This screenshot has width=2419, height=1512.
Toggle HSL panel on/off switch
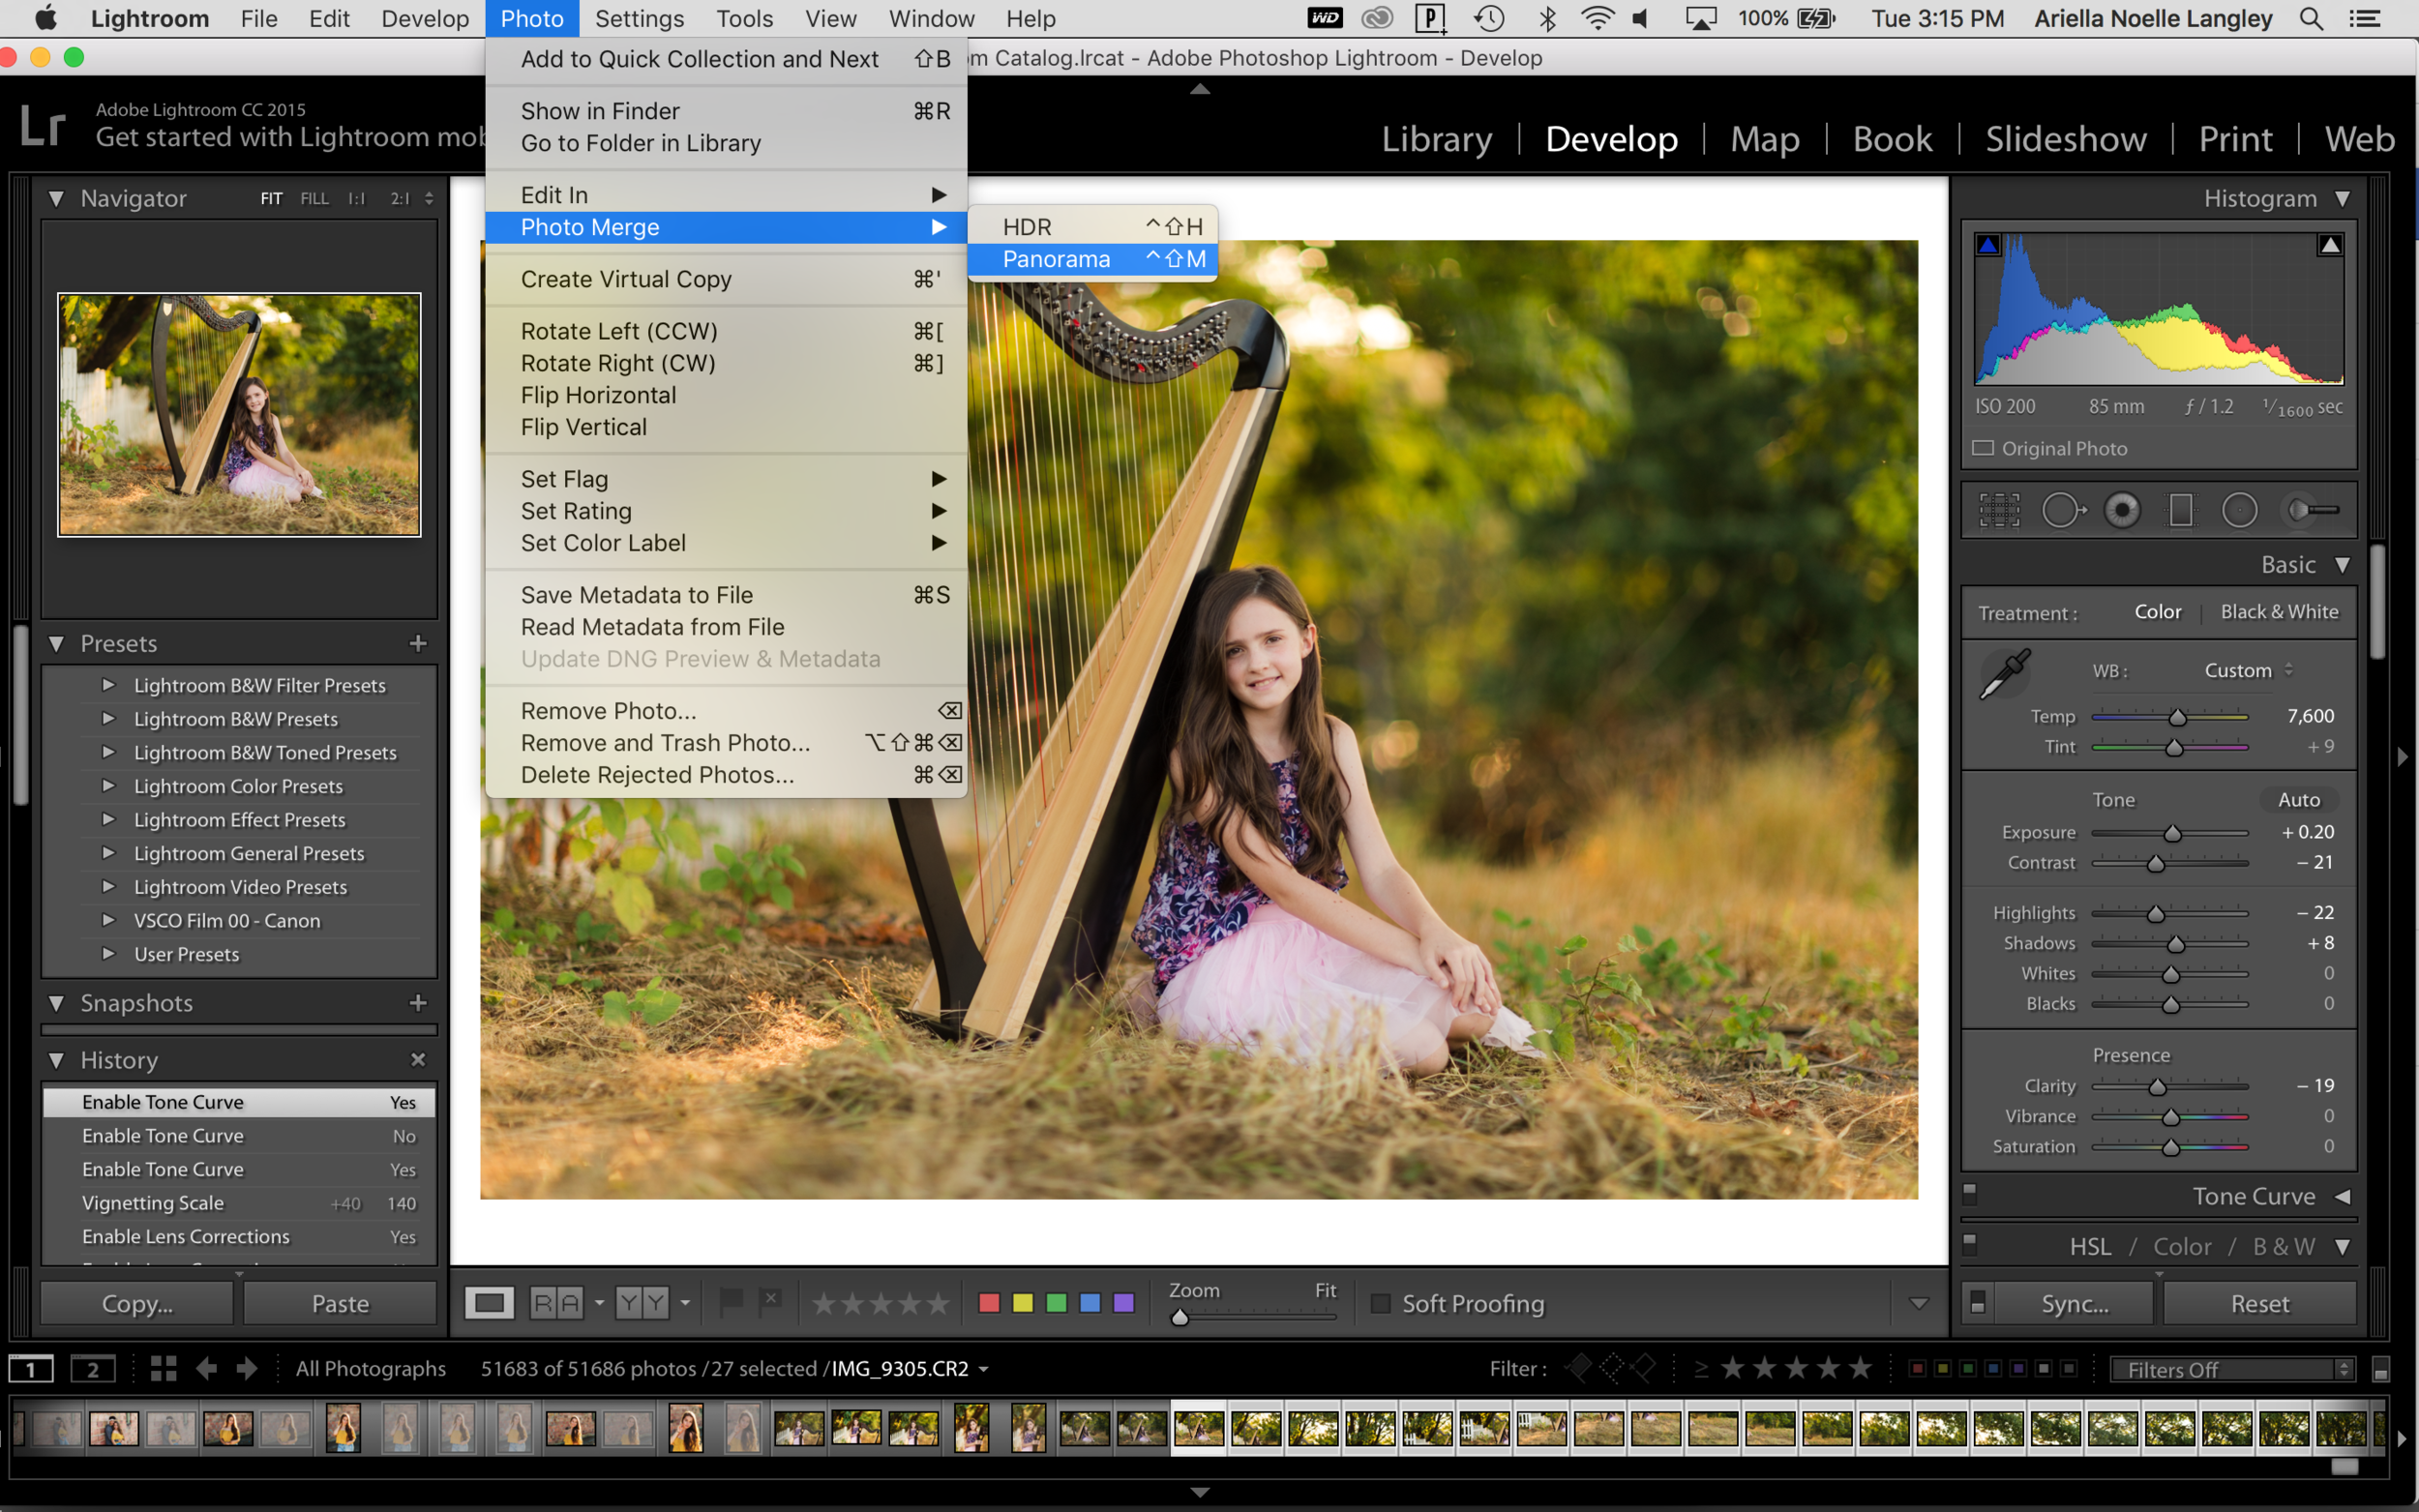1970,1244
